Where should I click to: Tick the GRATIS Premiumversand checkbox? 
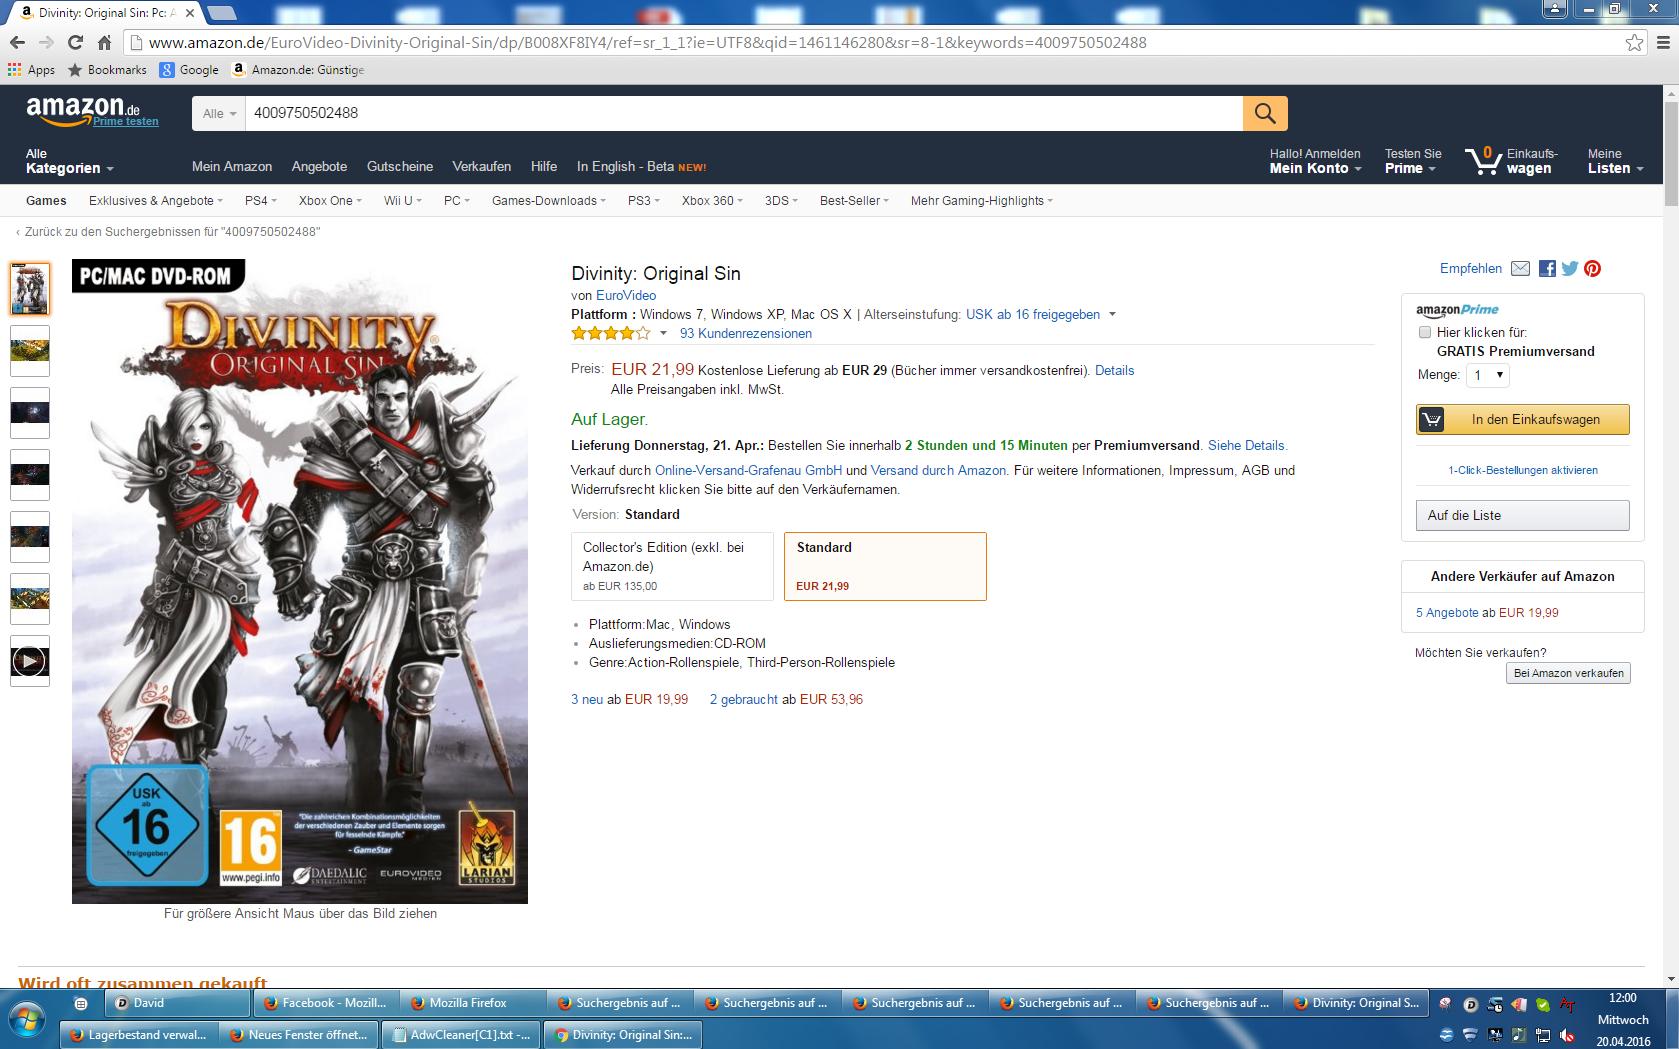[x=1425, y=332]
